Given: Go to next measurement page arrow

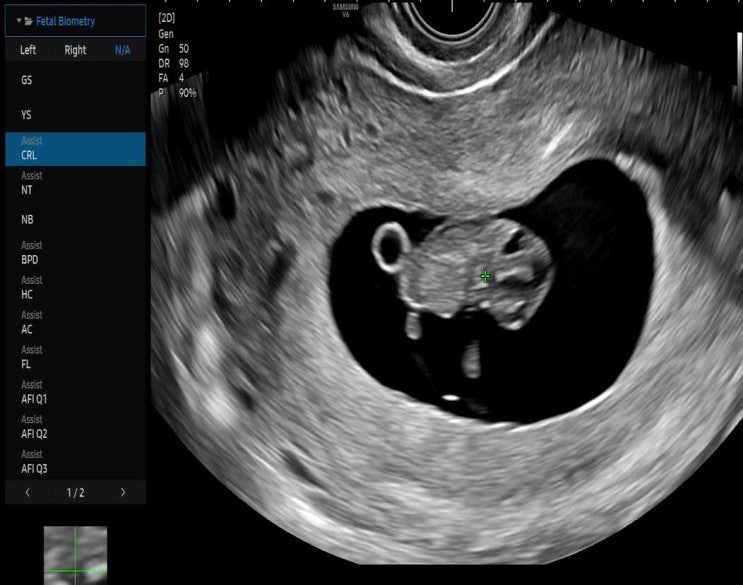Looking at the screenshot, I should [122, 492].
